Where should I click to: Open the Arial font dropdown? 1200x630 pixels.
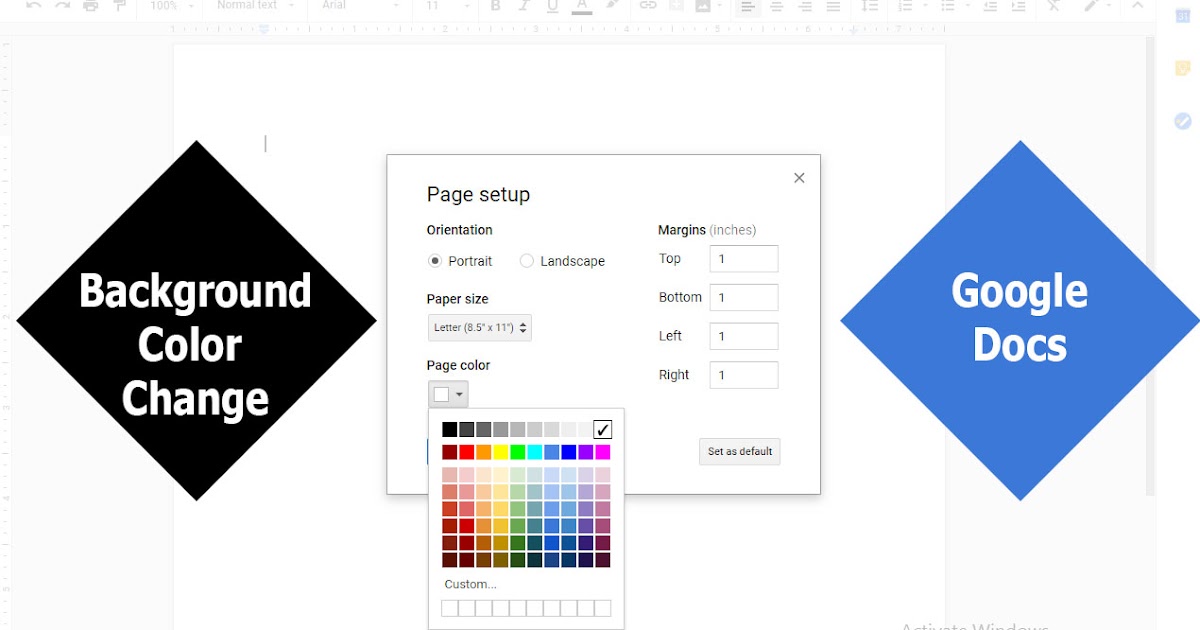360,5
